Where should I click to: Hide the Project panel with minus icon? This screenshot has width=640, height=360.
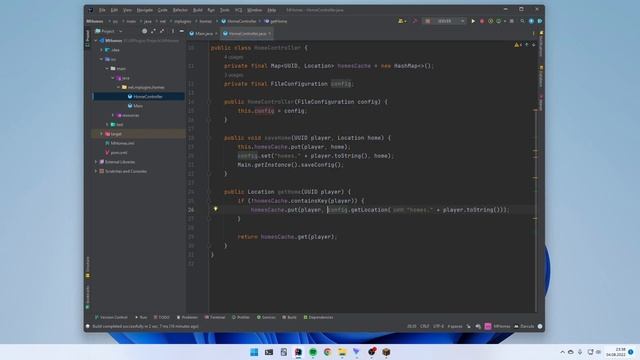coord(182,31)
